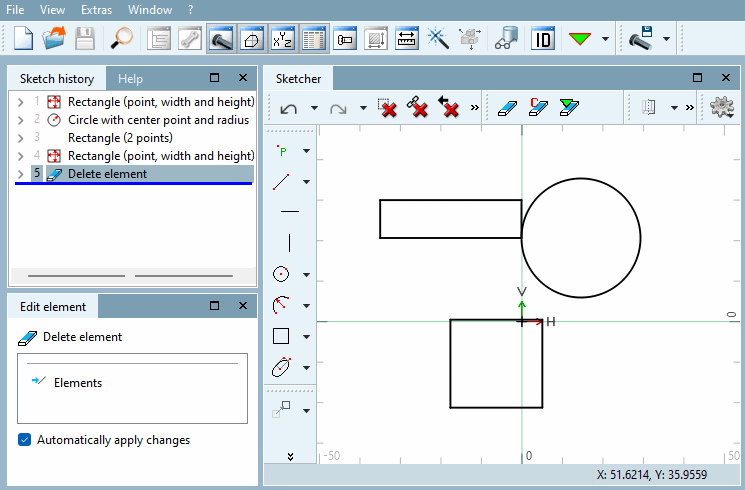Image resolution: width=745 pixels, height=490 pixels.
Task: Open the Point tool dropdown arrow
Action: (x=306, y=151)
